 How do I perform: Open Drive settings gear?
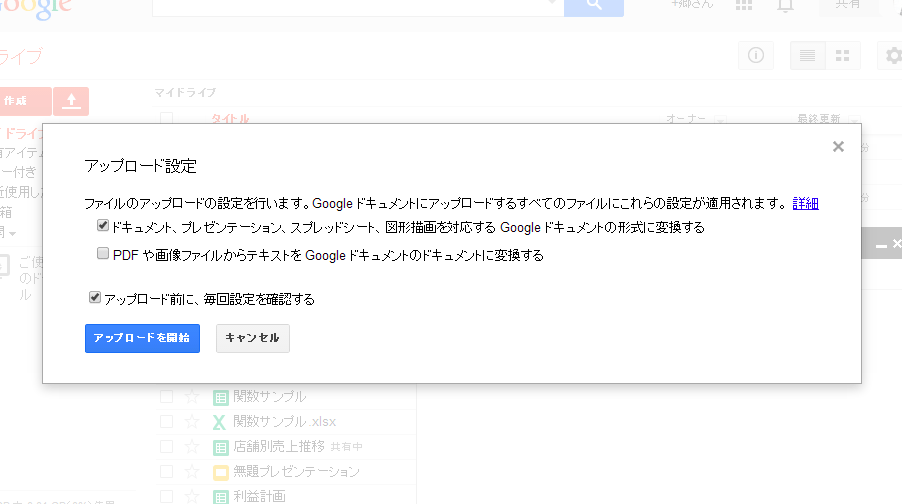point(893,55)
